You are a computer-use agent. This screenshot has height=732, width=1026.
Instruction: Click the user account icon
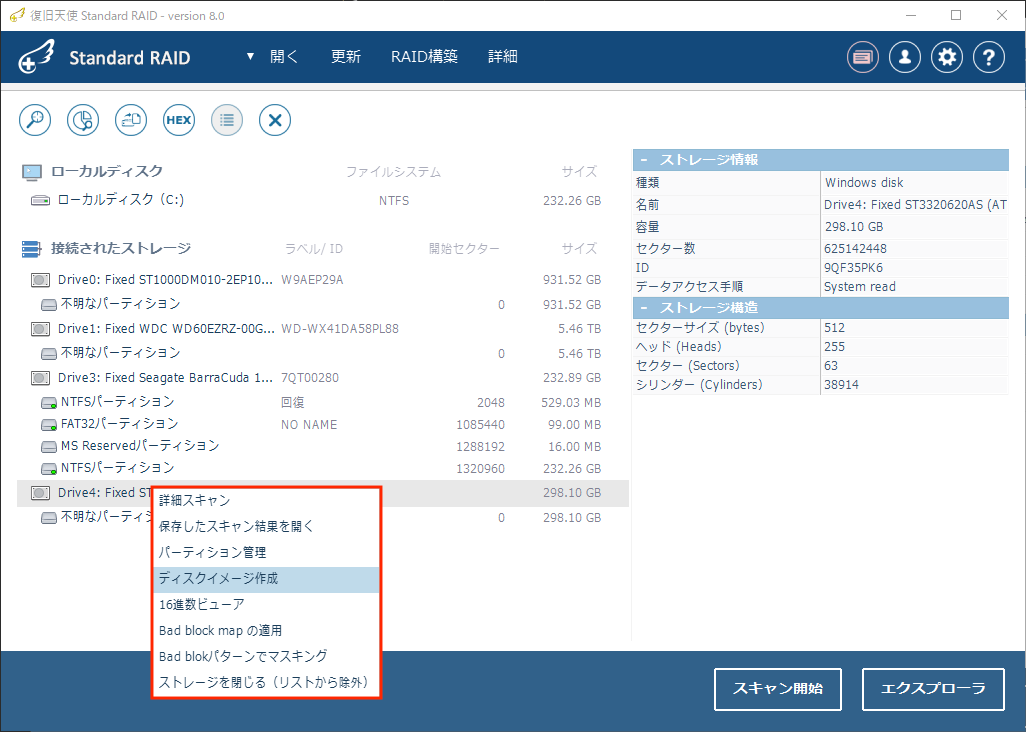(x=905, y=58)
